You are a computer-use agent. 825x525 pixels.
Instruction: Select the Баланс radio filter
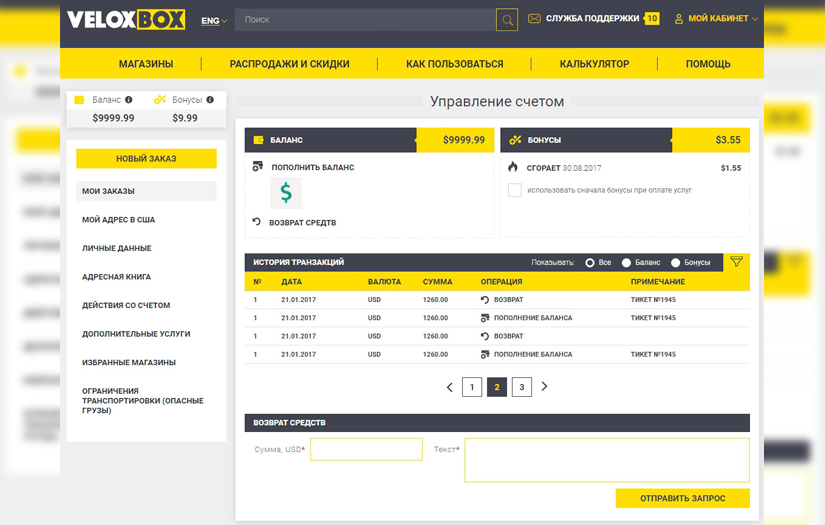626,262
